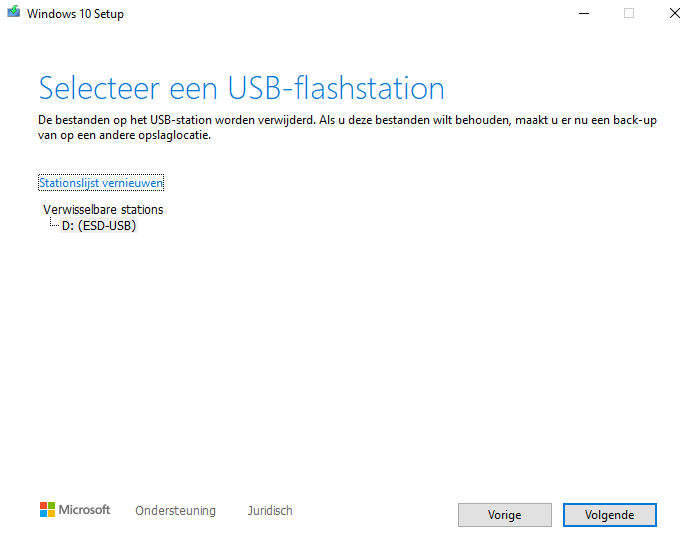Viewport: 696px width, 552px height.
Task: Close the Windows 10 Setup window
Action: (675, 13)
